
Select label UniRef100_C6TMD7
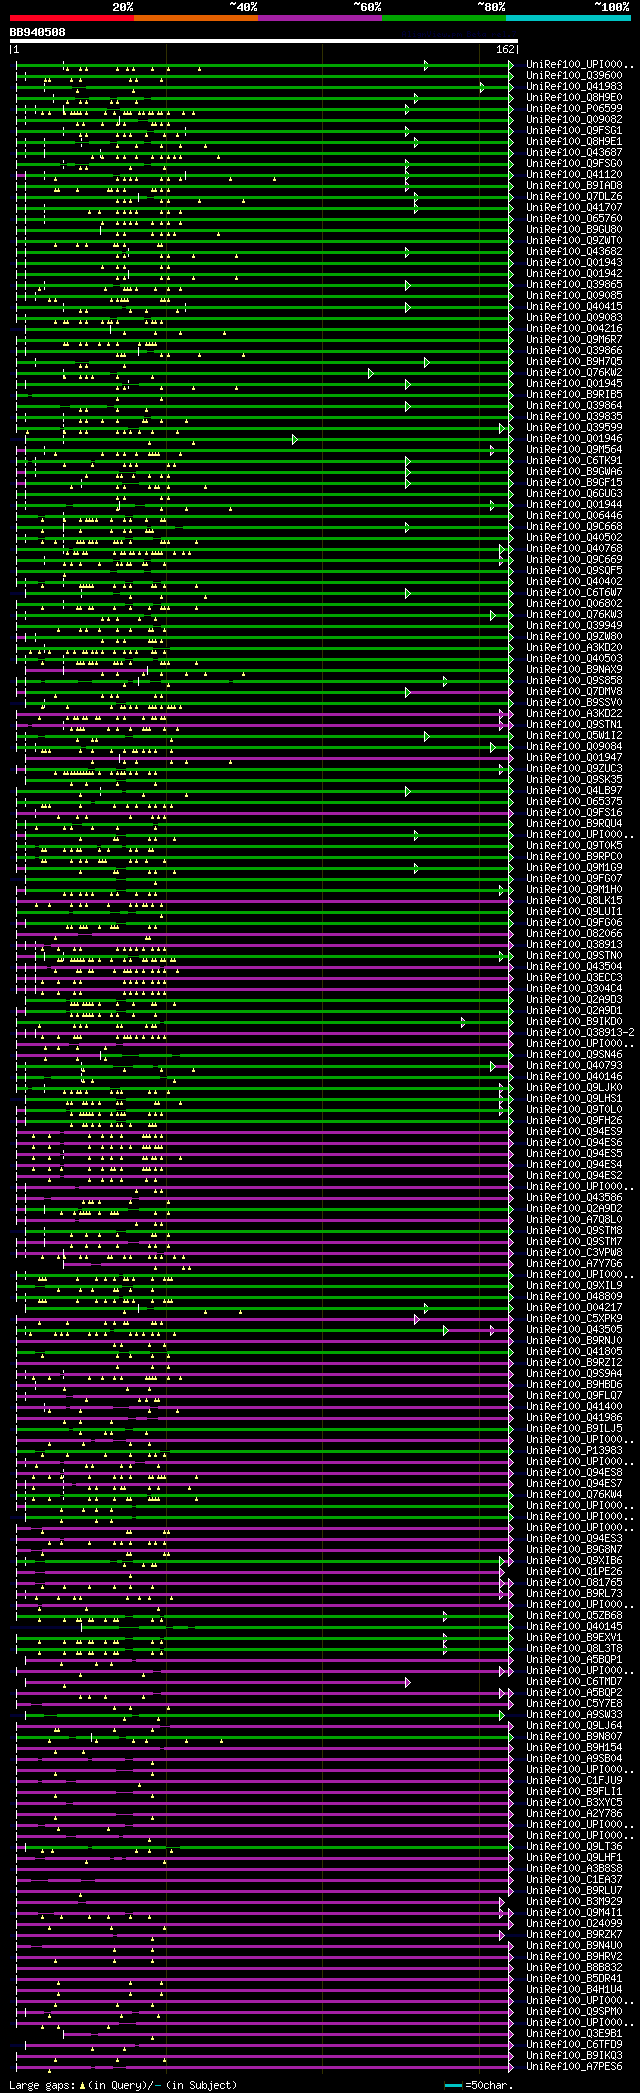tap(574, 1681)
